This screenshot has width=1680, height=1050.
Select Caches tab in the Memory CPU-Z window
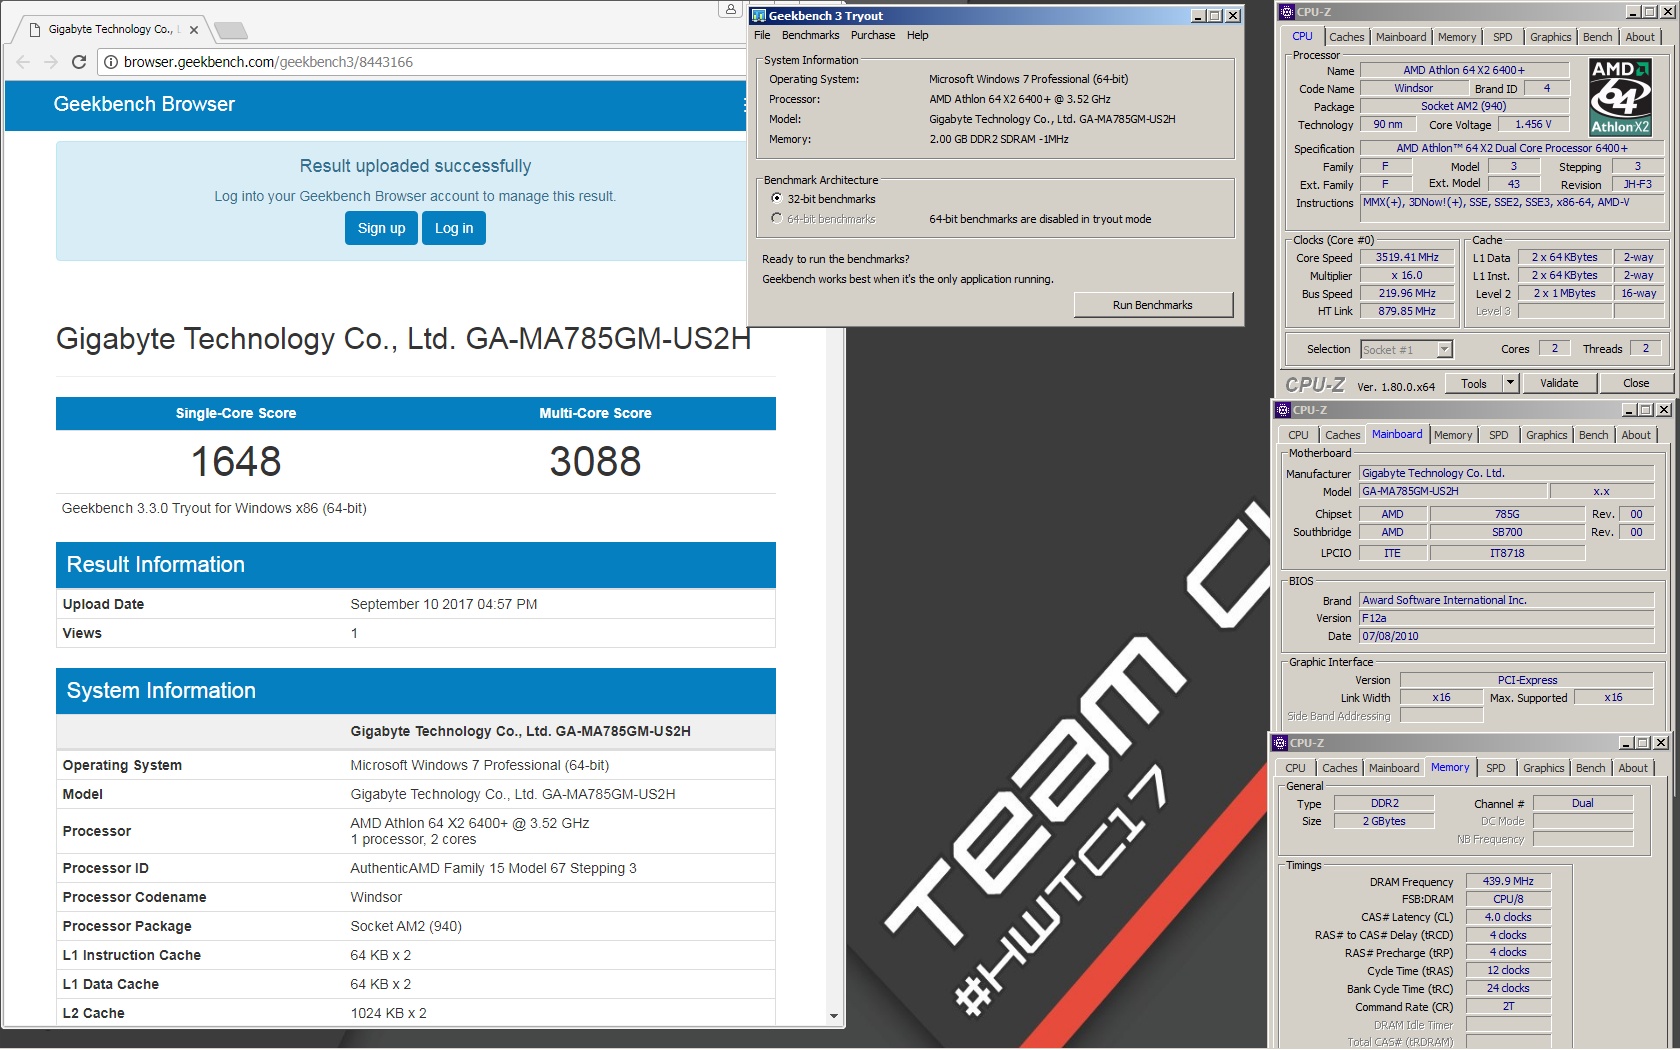pos(1339,768)
